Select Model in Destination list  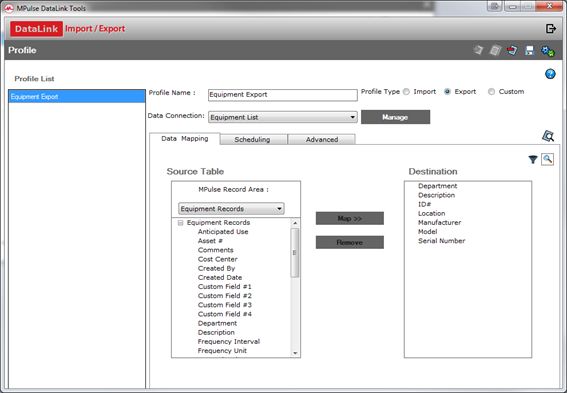(427, 231)
